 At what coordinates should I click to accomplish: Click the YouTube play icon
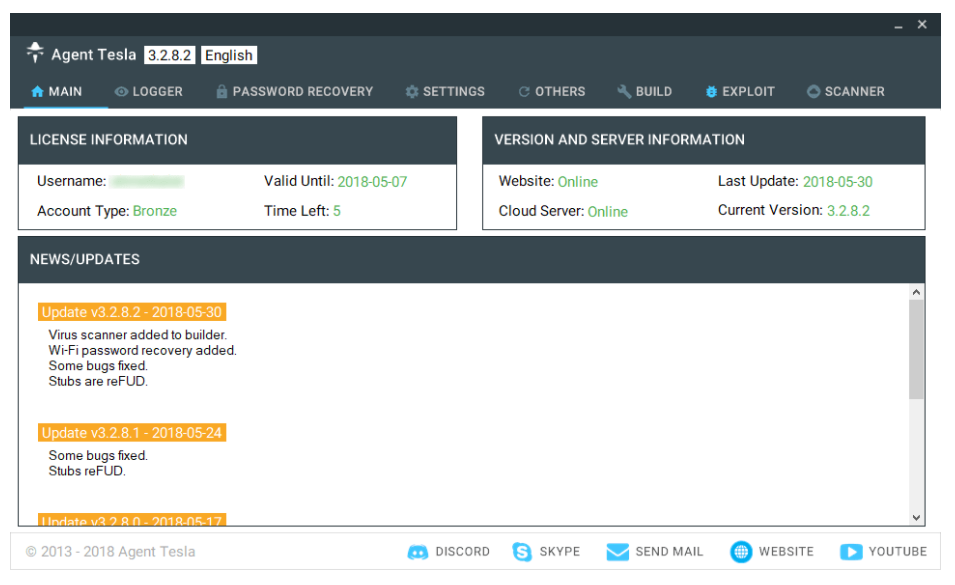click(851, 552)
